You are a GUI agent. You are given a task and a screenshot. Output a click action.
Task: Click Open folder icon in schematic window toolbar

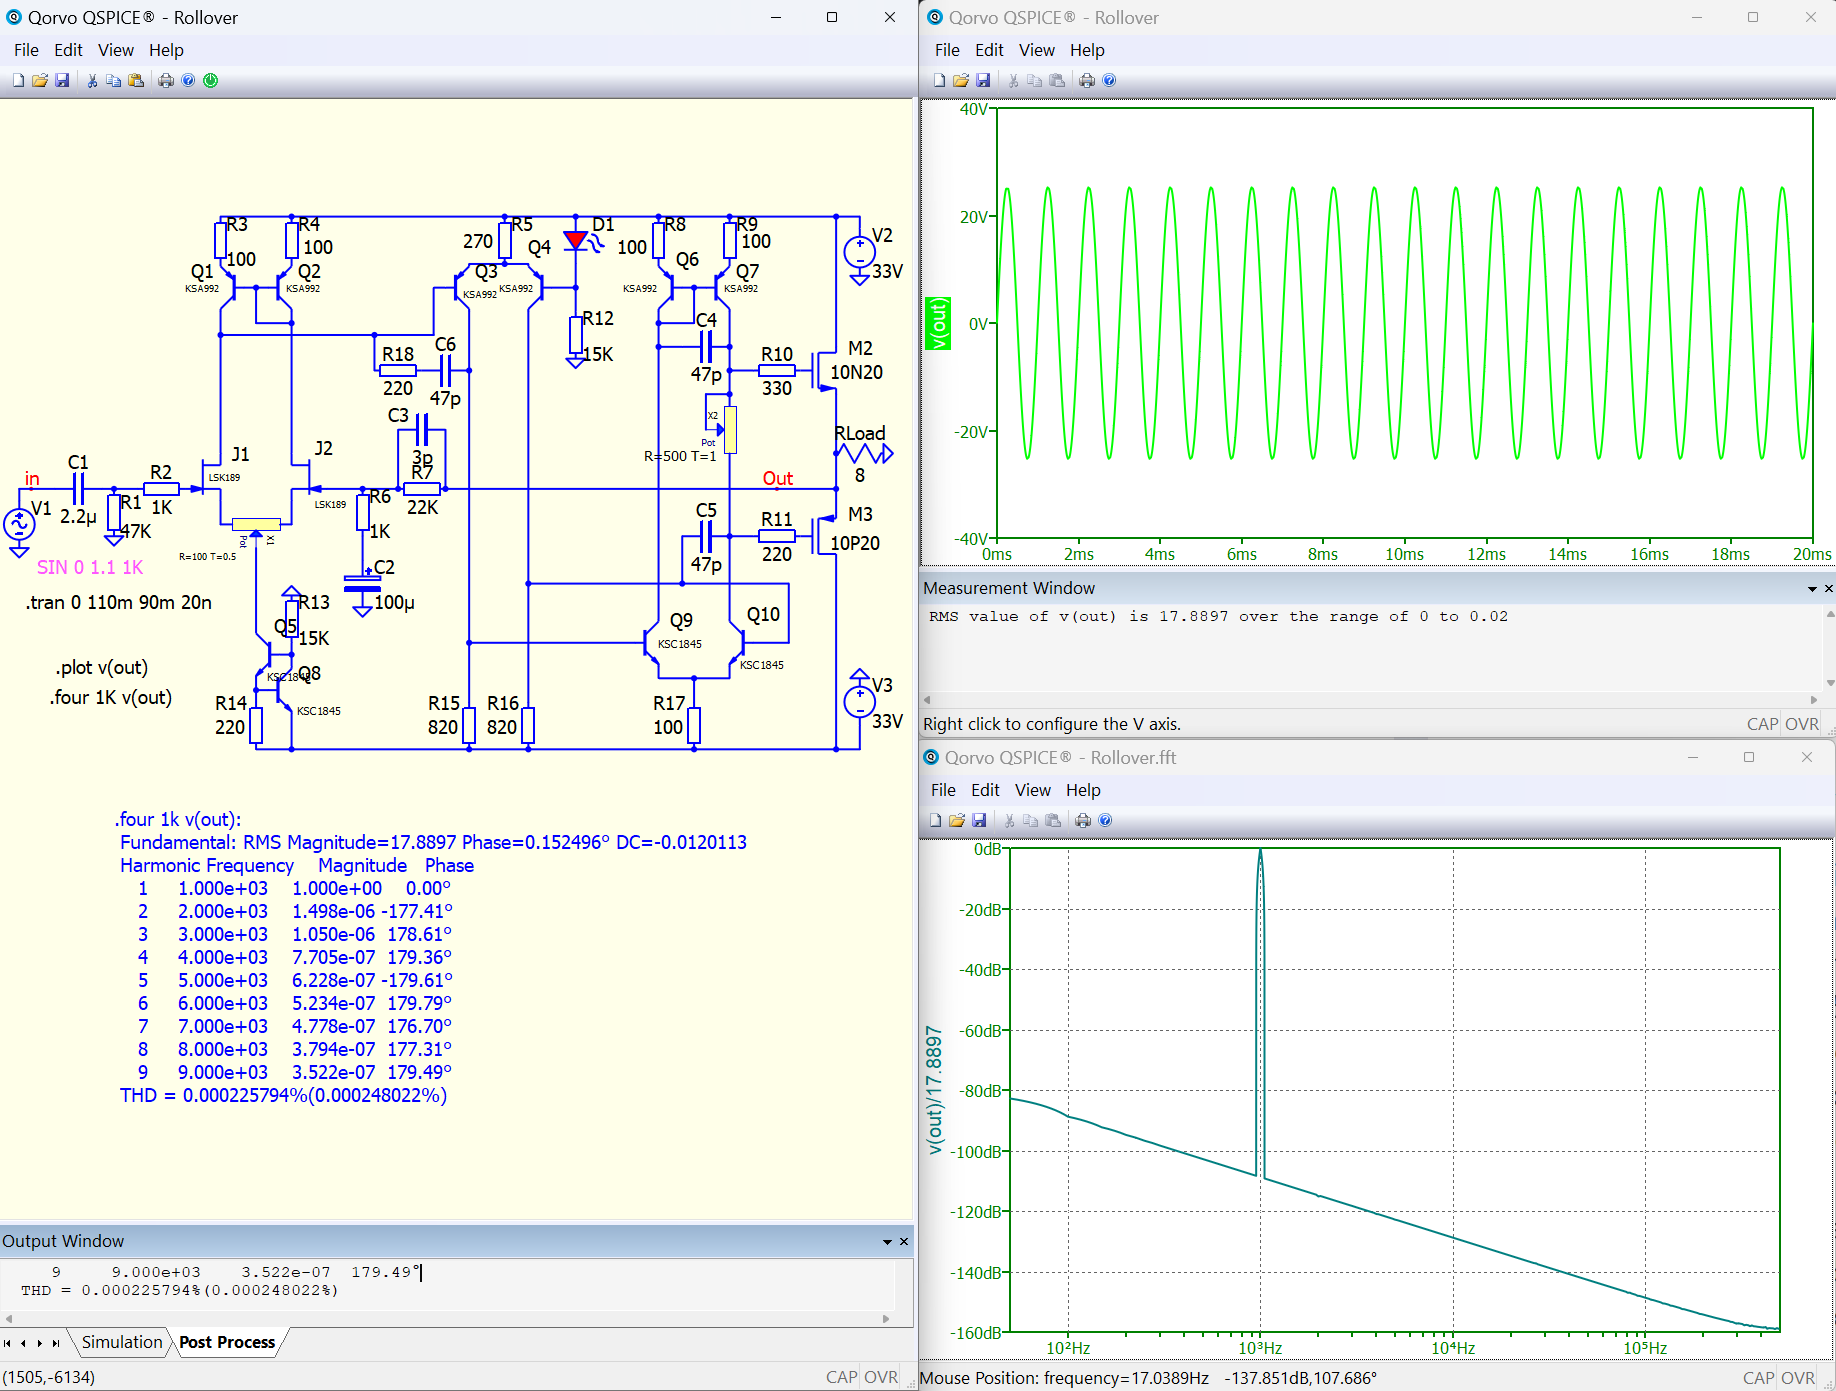pyautogui.click(x=40, y=81)
